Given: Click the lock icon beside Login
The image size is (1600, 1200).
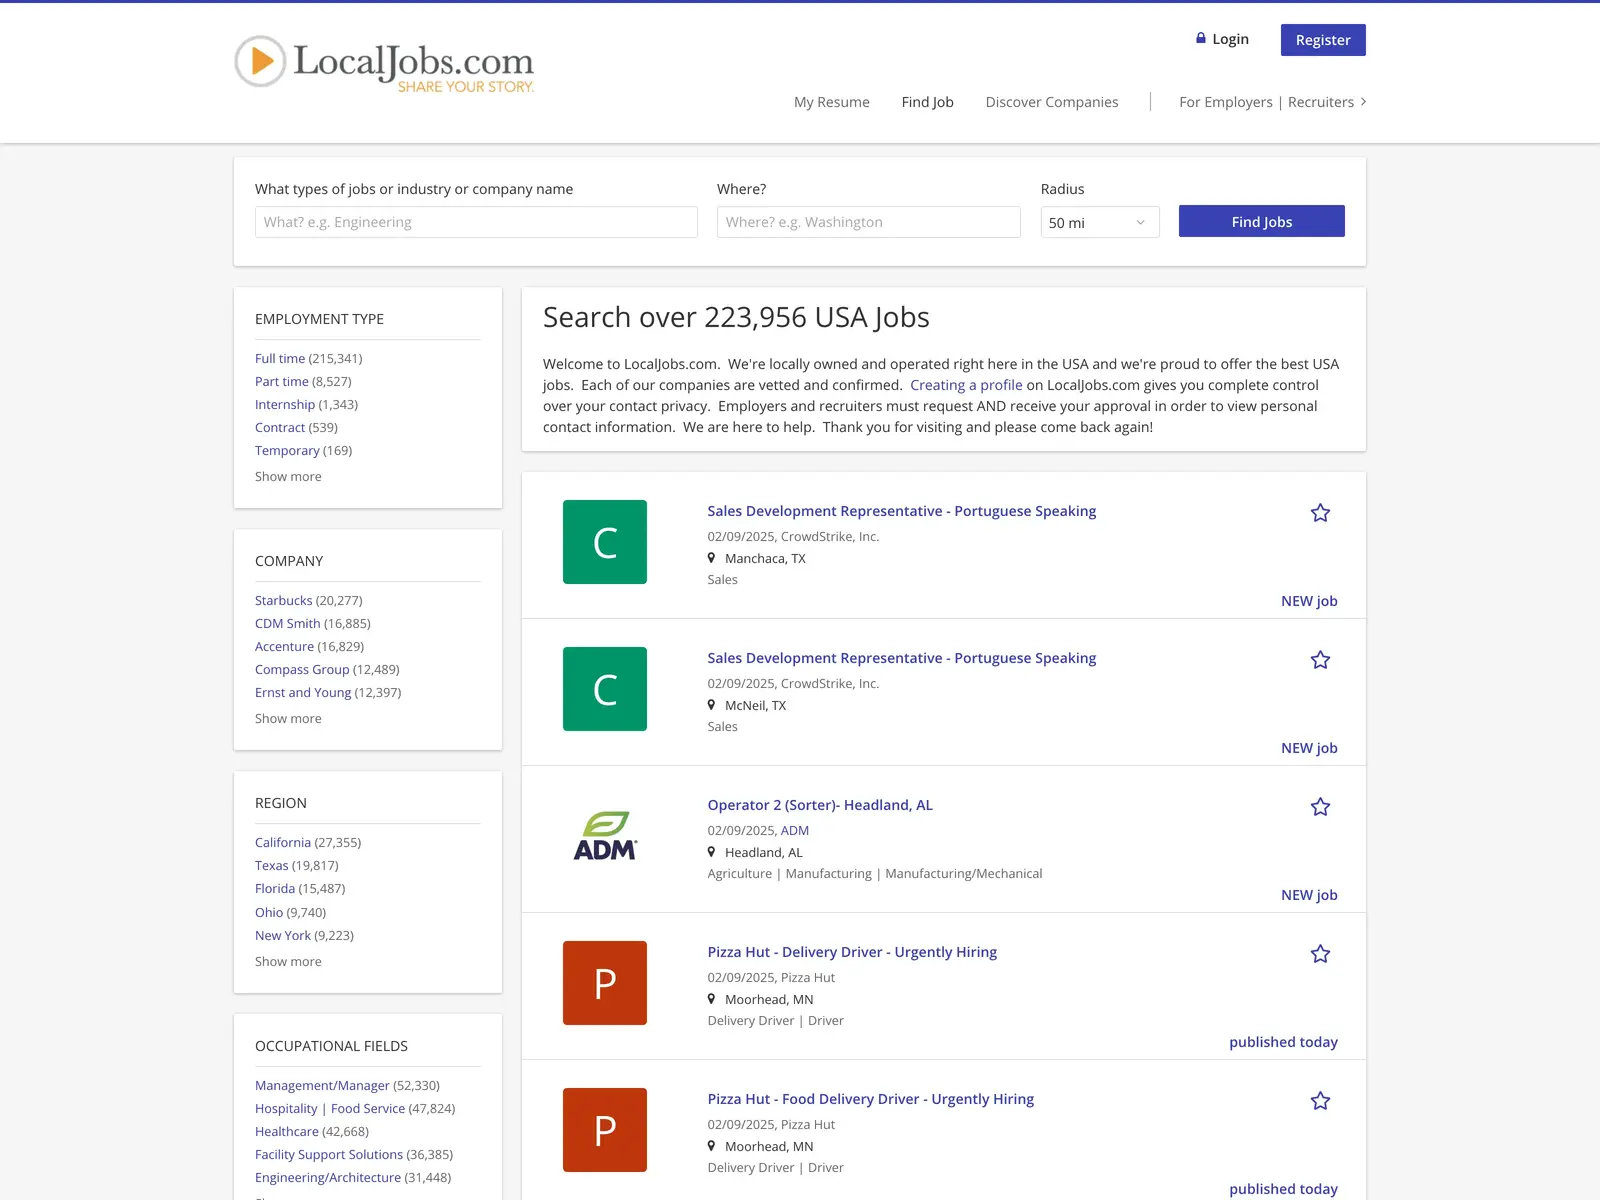Looking at the screenshot, I should click(1201, 38).
